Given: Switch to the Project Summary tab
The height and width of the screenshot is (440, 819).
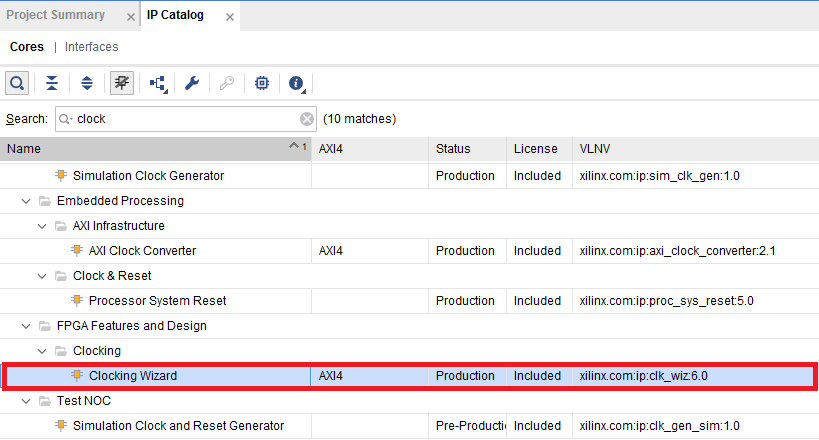Looking at the screenshot, I should tap(55, 15).
